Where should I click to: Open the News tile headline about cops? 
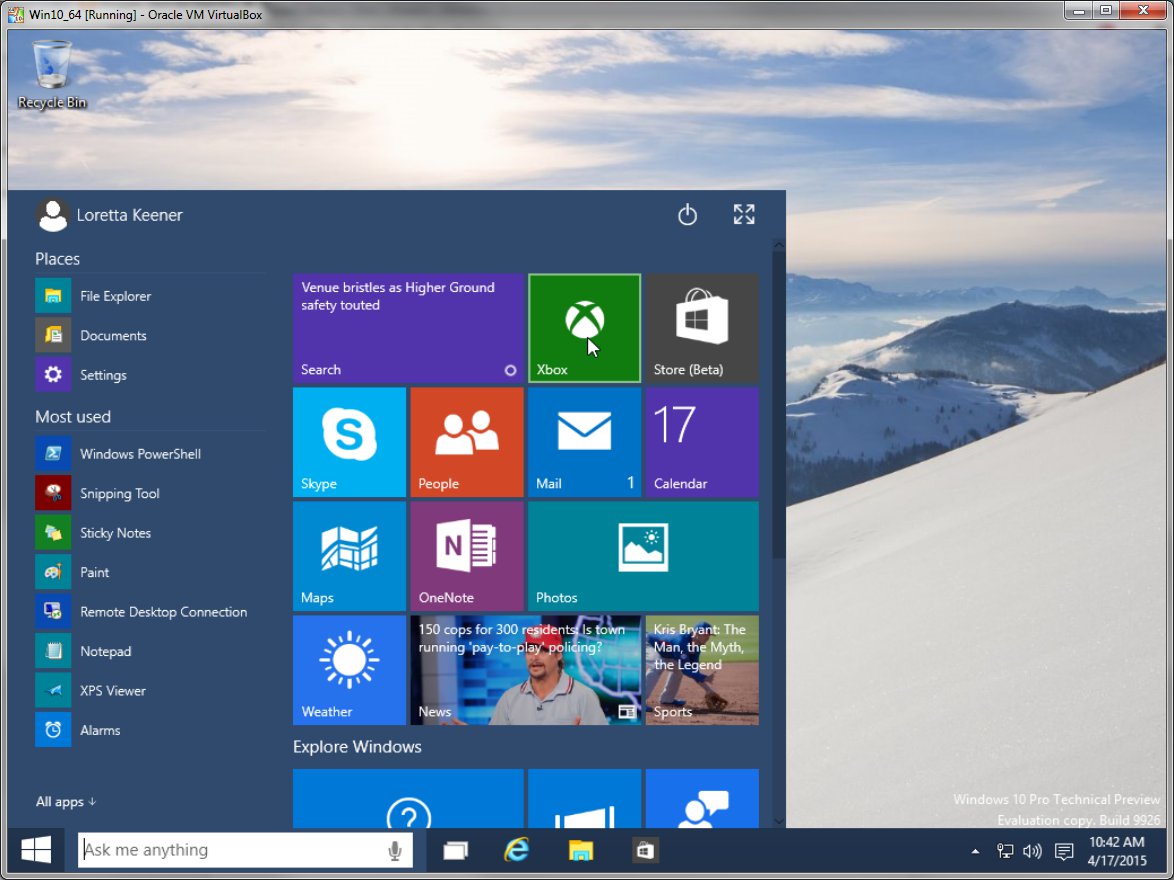(x=525, y=670)
